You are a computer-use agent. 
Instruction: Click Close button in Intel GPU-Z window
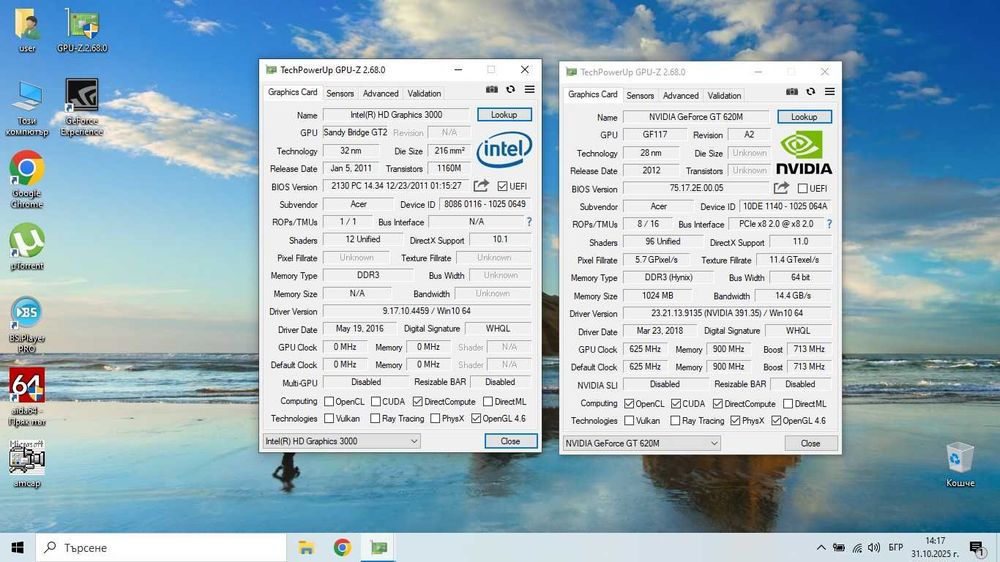(510, 441)
